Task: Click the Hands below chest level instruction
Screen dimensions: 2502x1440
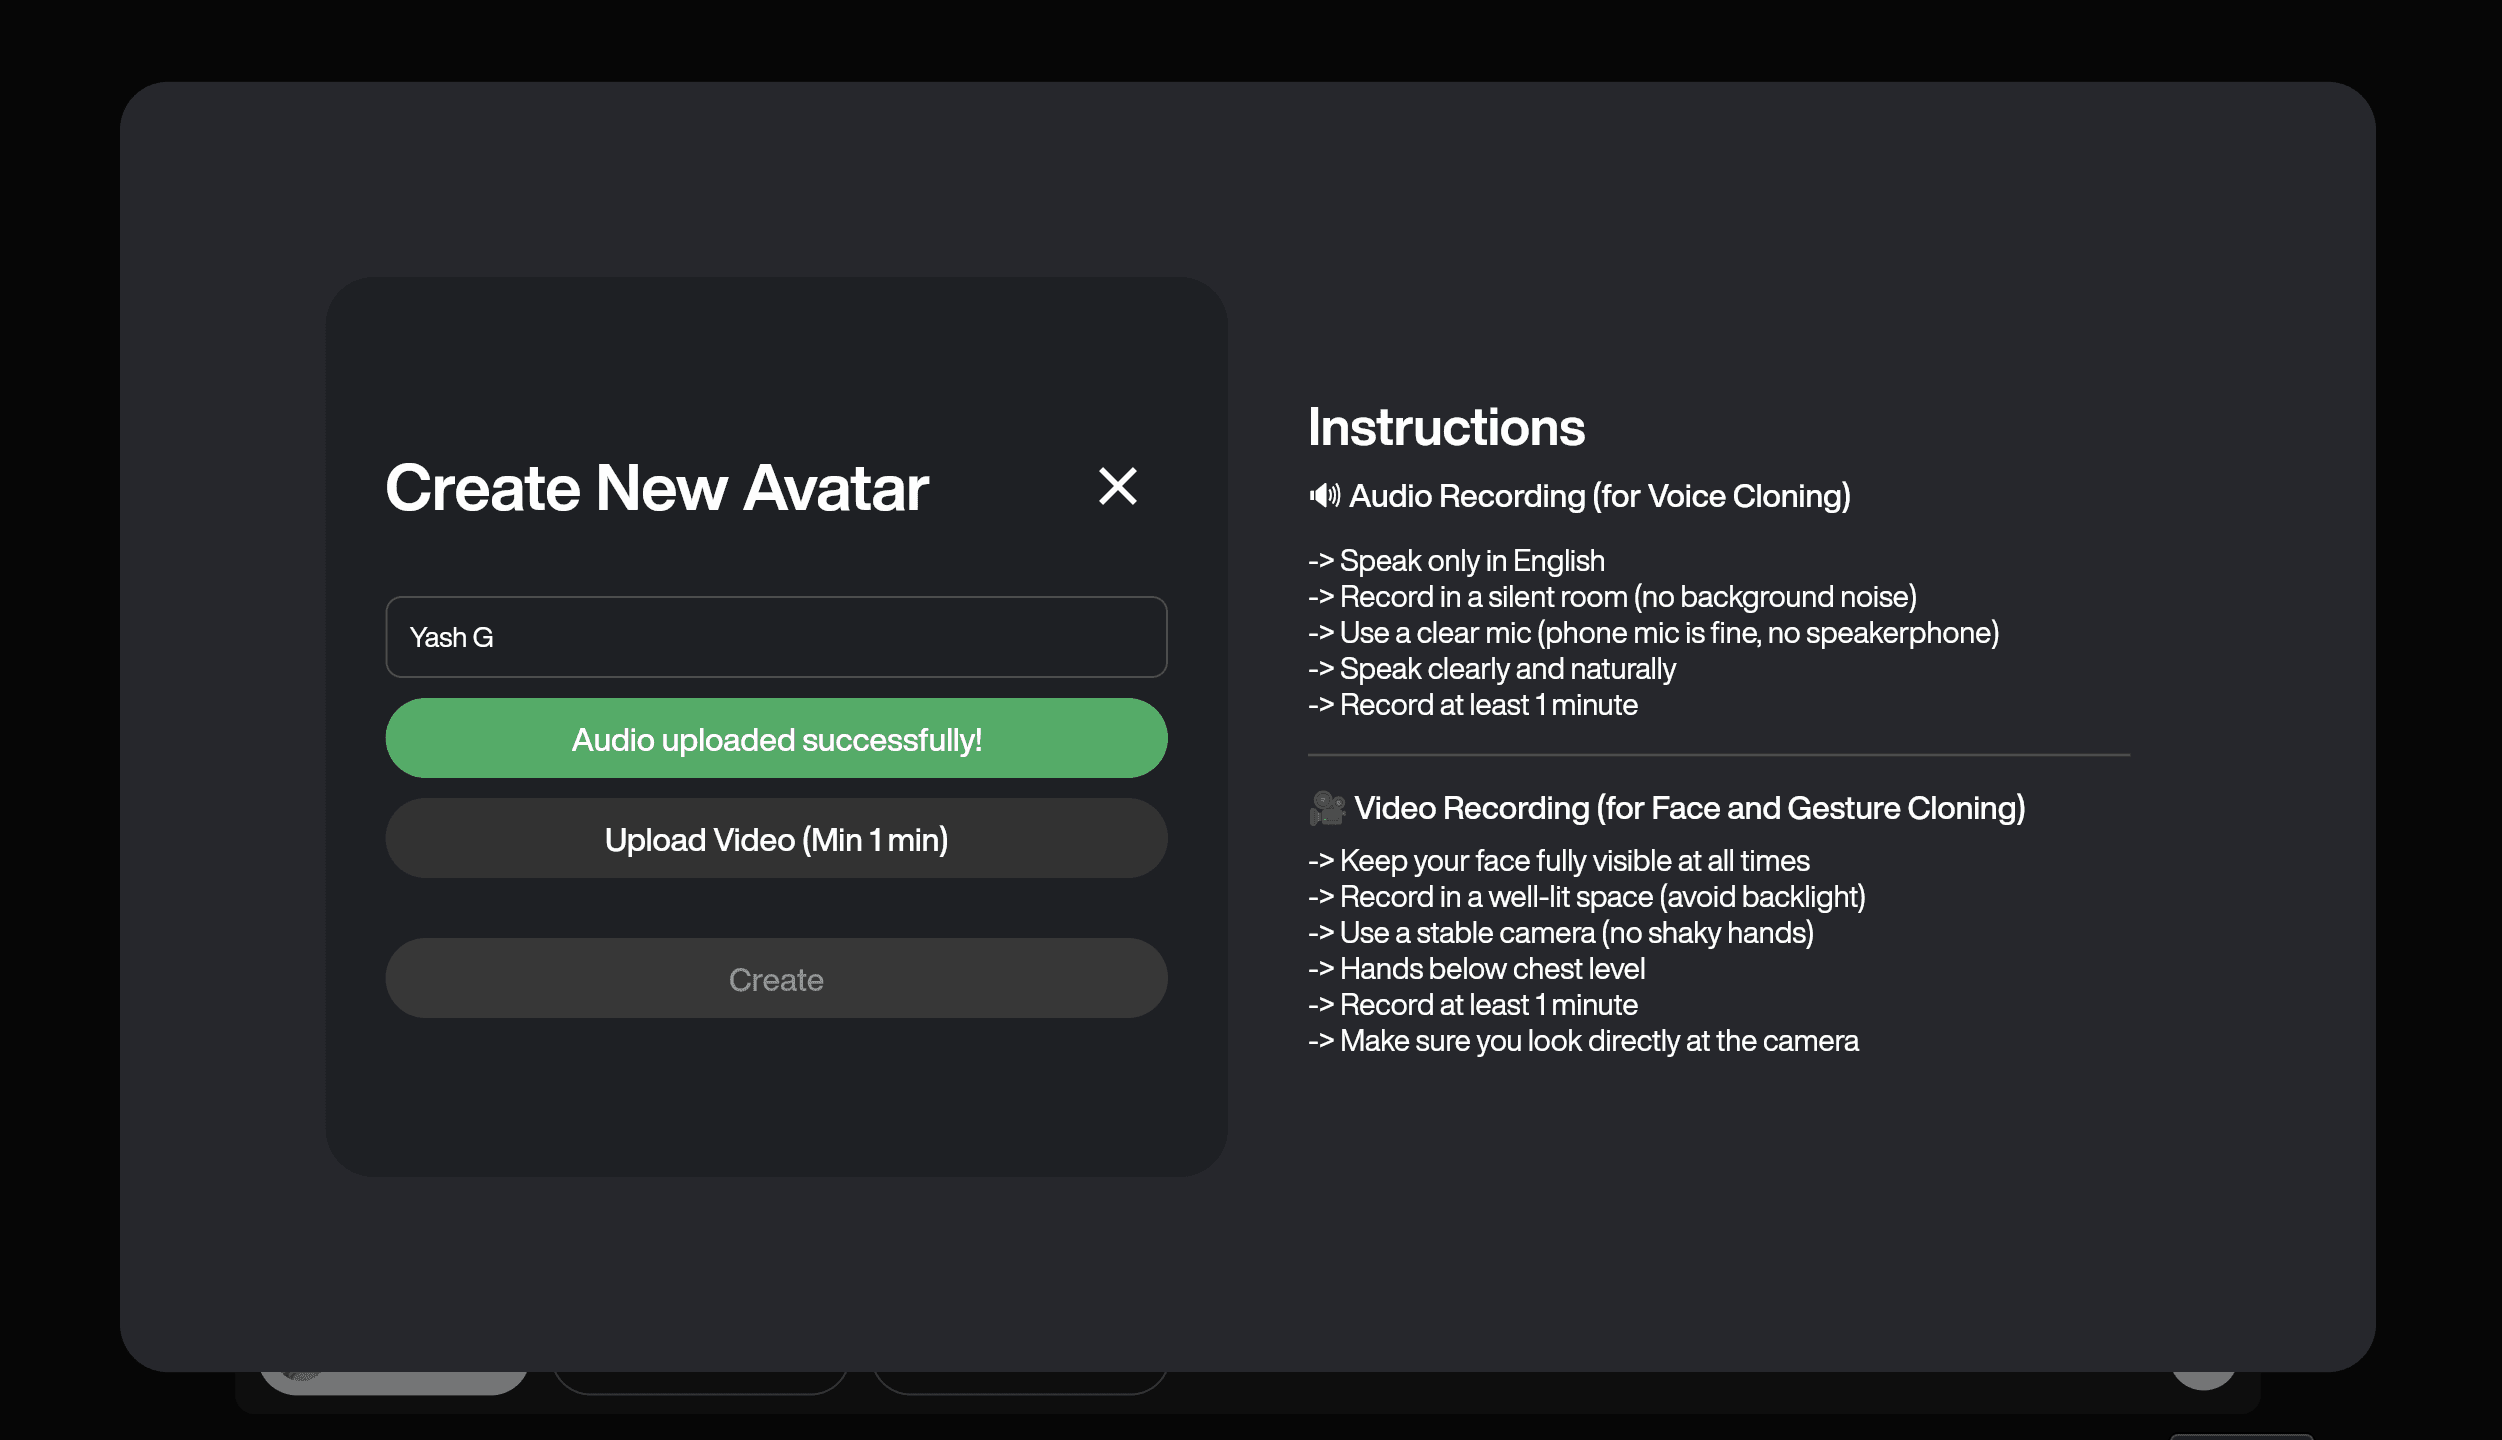Action: (x=1477, y=969)
